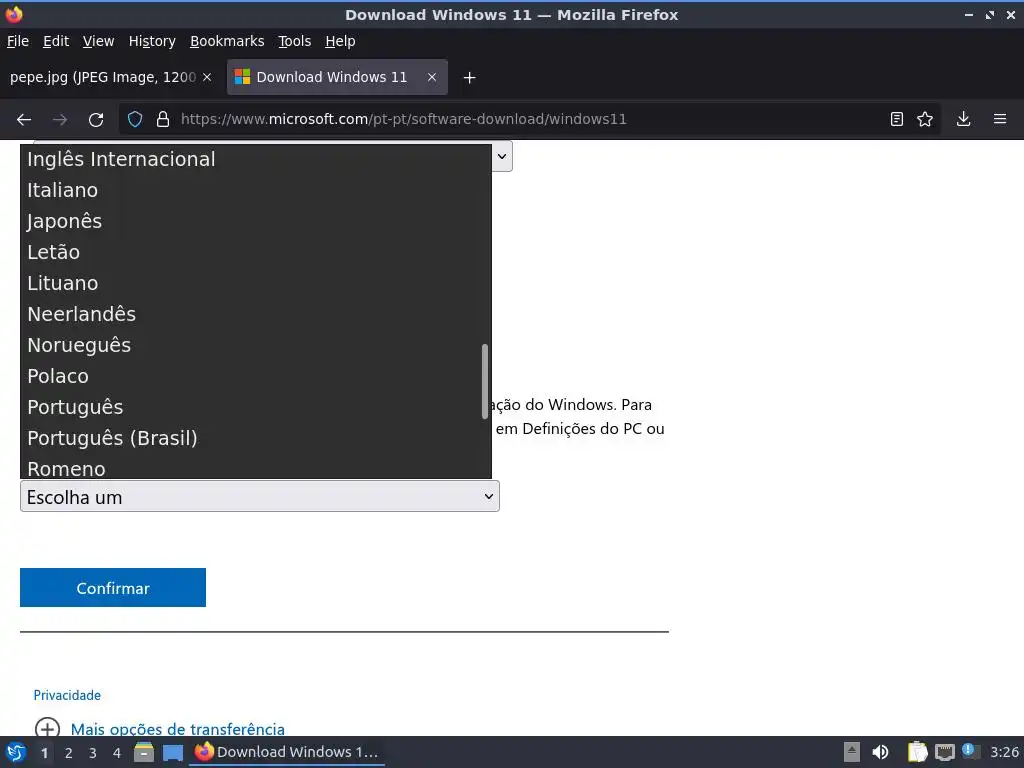Image resolution: width=1024 pixels, height=768 pixels.
Task: Open Firefox hamburger application menu
Action: point(1000,119)
